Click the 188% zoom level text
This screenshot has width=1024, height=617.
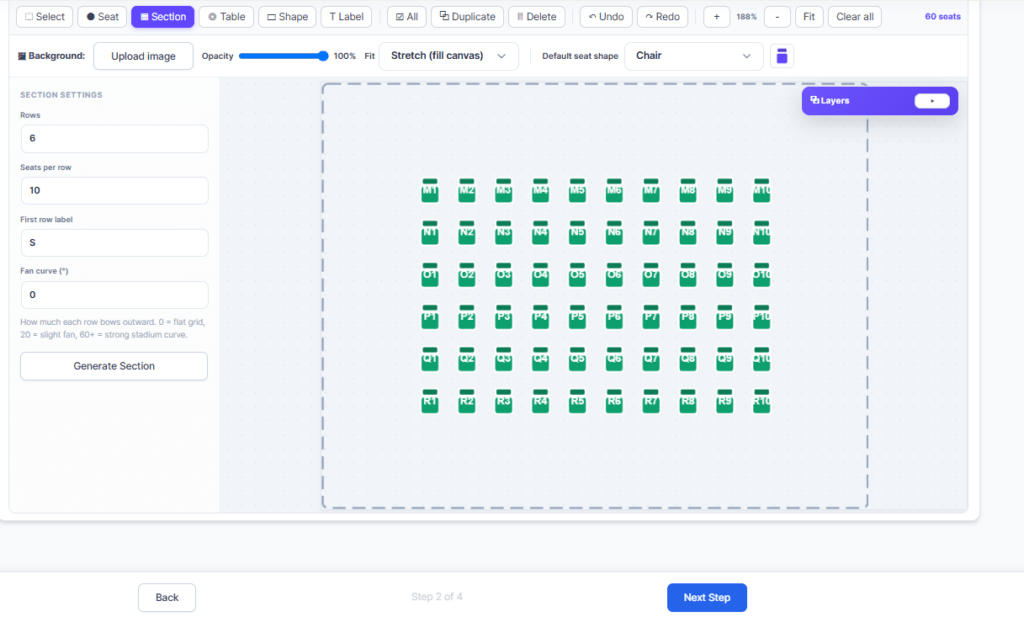746,17
